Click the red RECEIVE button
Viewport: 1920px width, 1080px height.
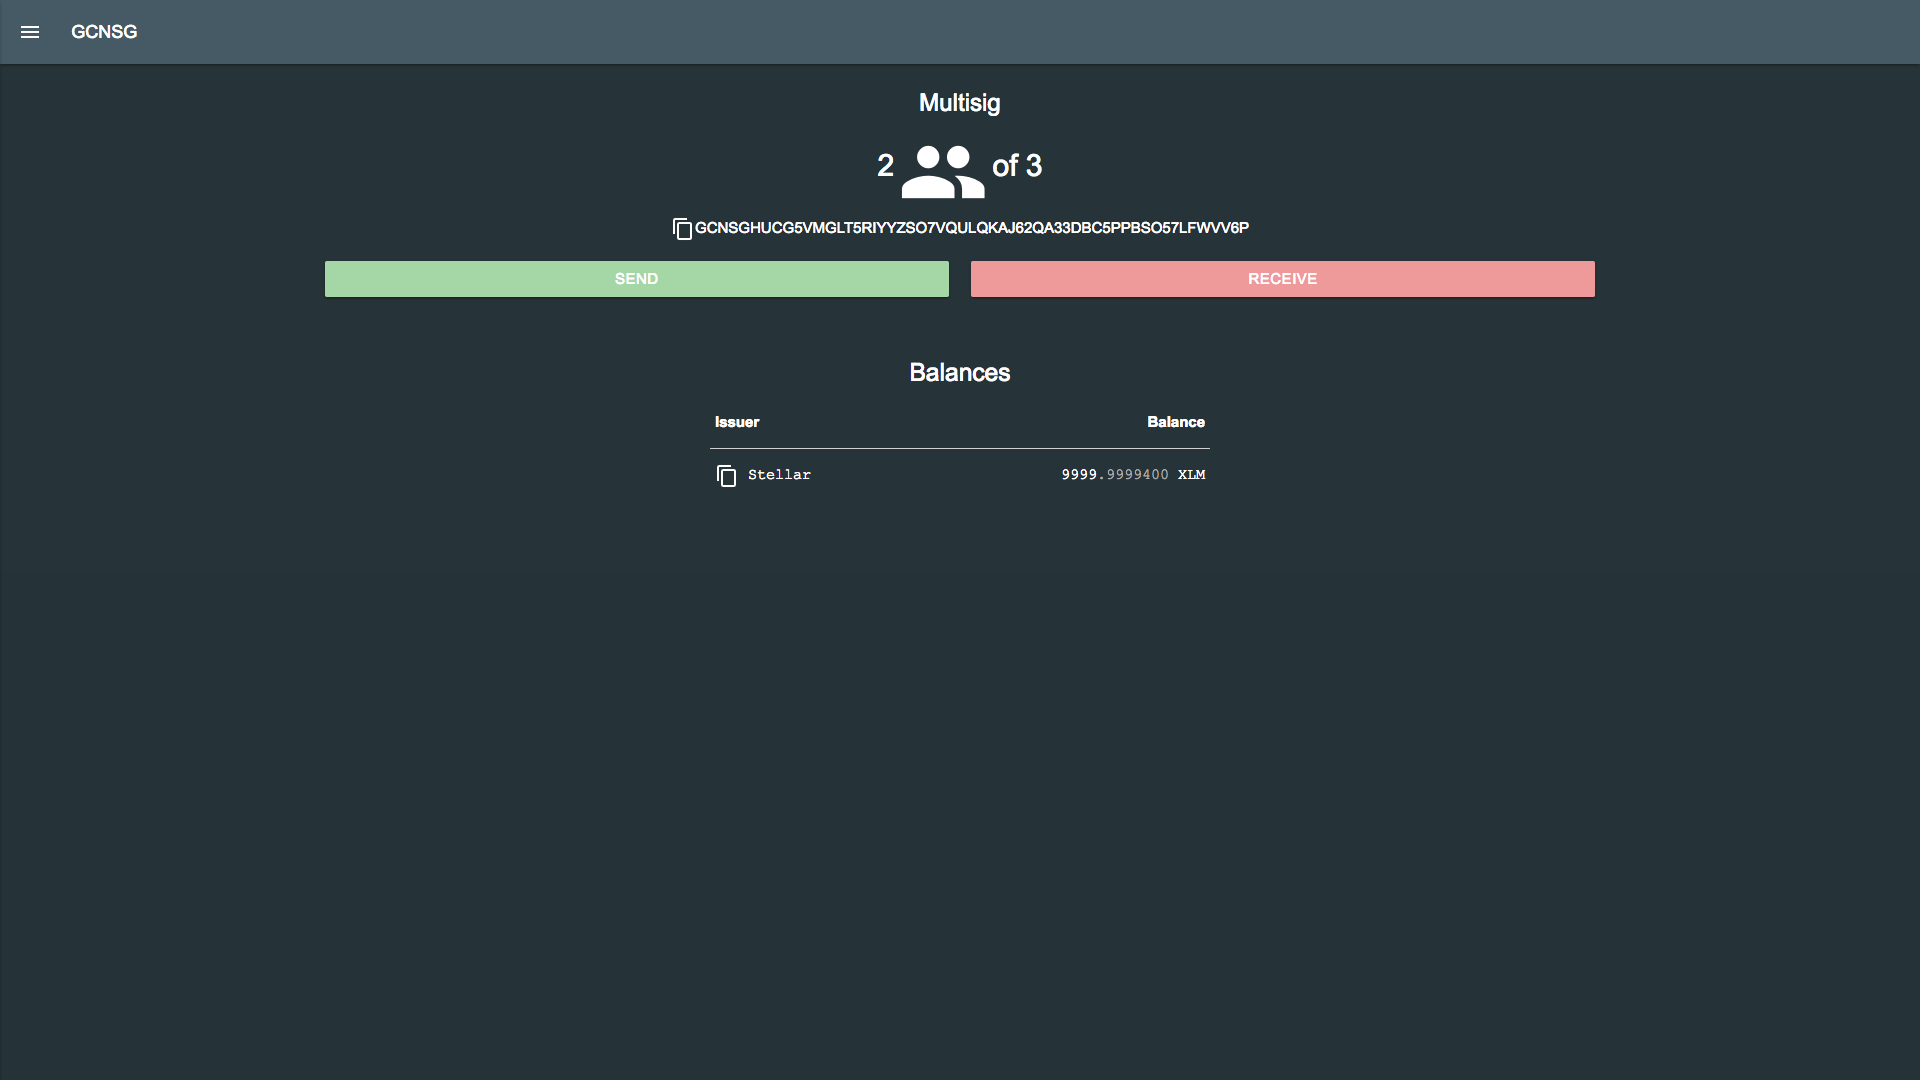(x=1282, y=279)
